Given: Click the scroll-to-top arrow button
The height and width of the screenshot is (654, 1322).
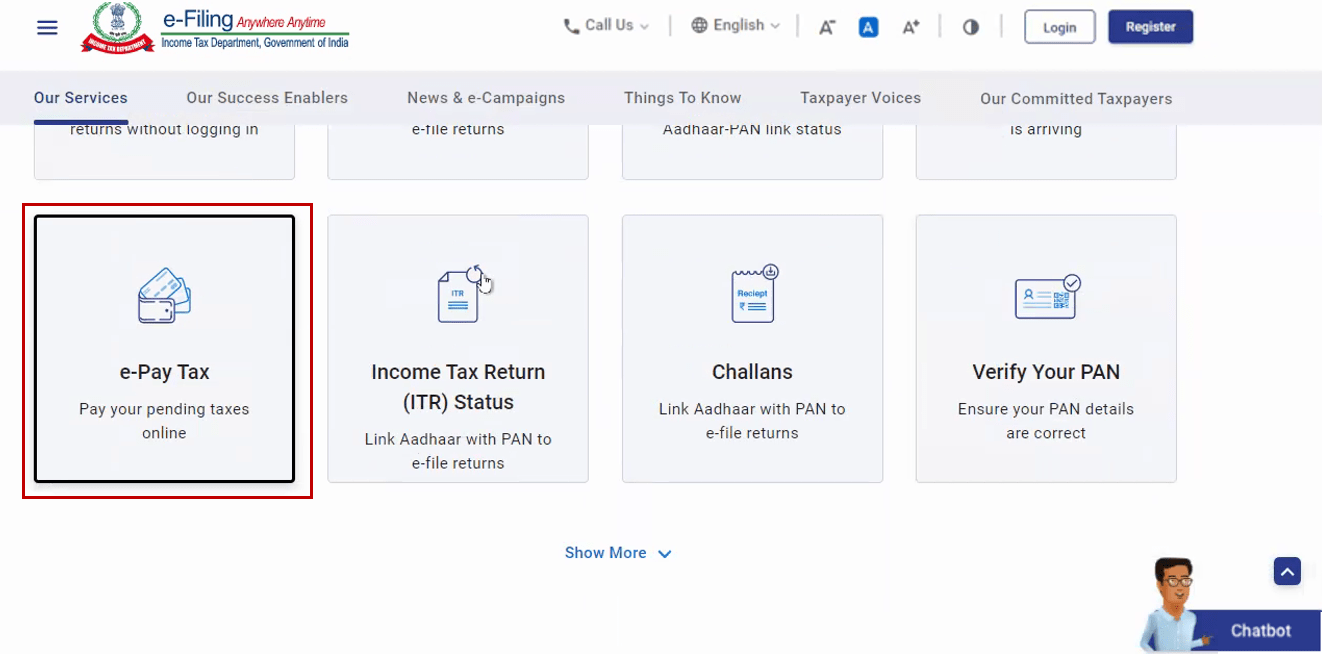Looking at the screenshot, I should tap(1287, 571).
